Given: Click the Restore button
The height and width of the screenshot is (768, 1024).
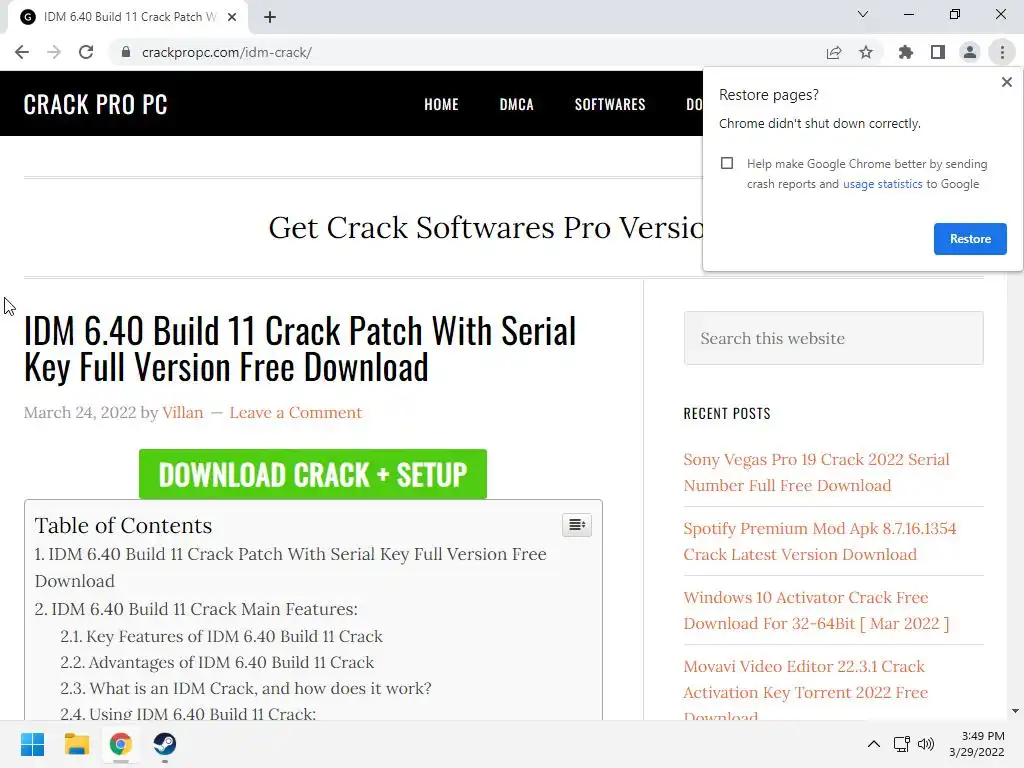Looking at the screenshot, I should (x=970, y=239).
